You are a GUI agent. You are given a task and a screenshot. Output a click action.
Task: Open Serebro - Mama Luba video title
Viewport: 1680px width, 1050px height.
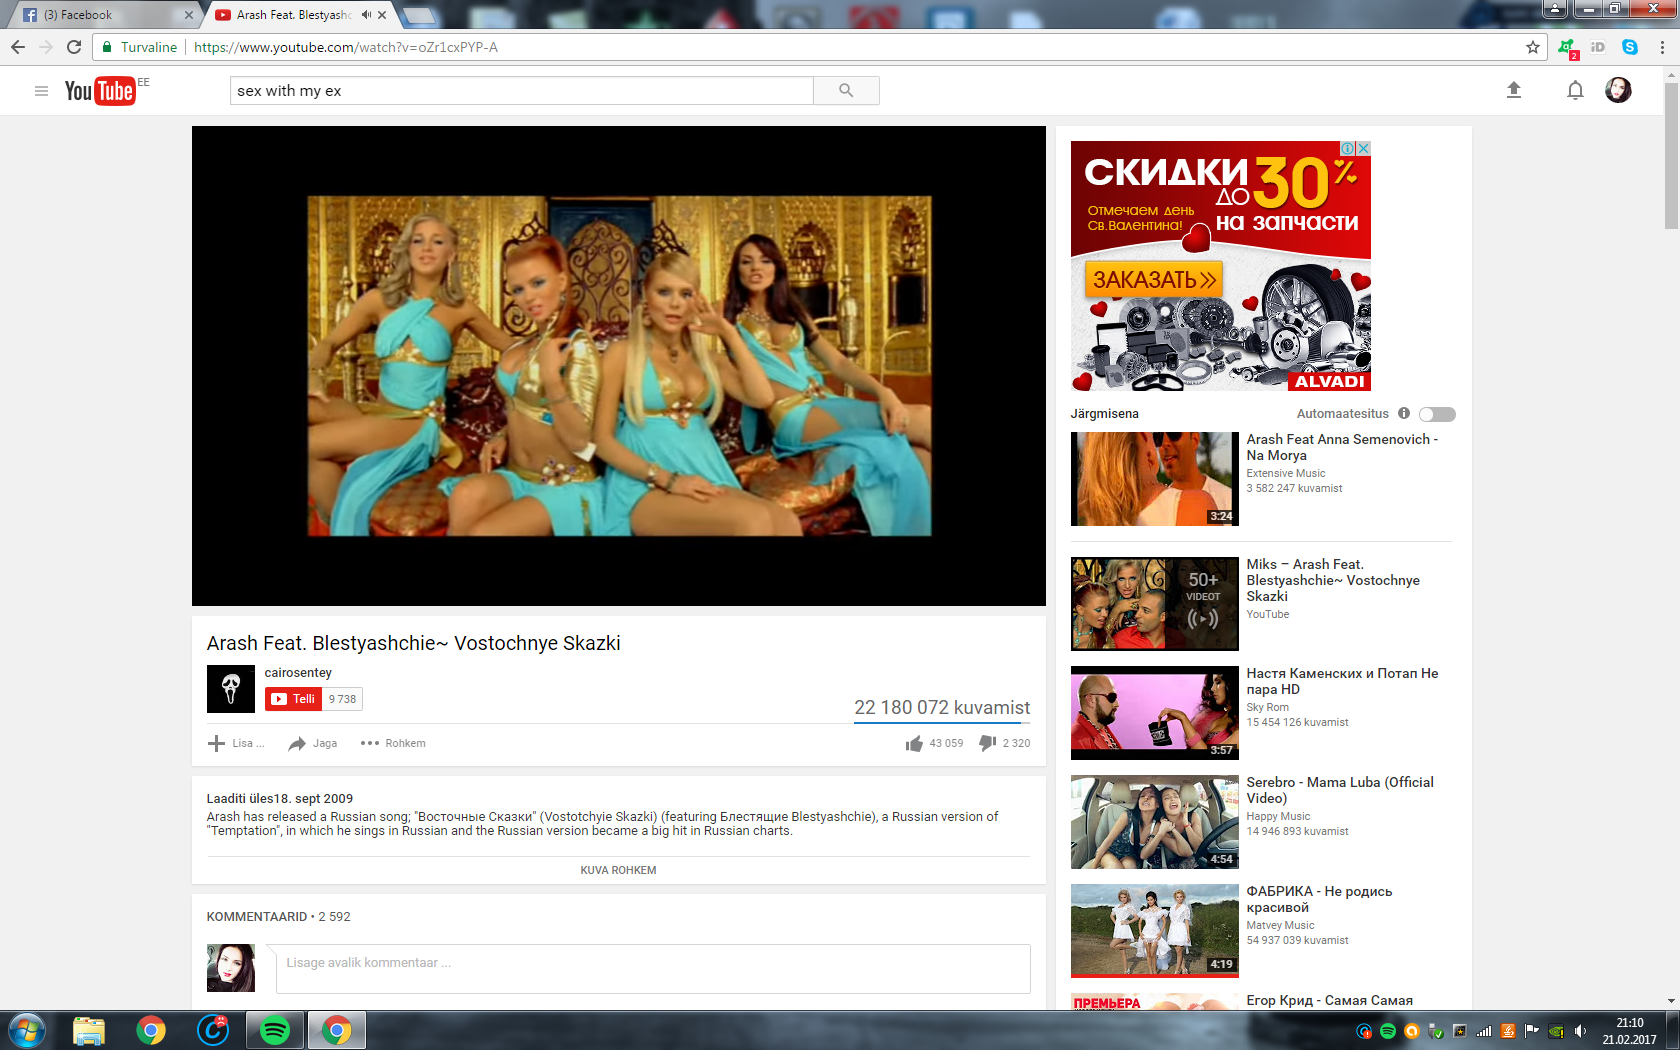(1340, 790)
